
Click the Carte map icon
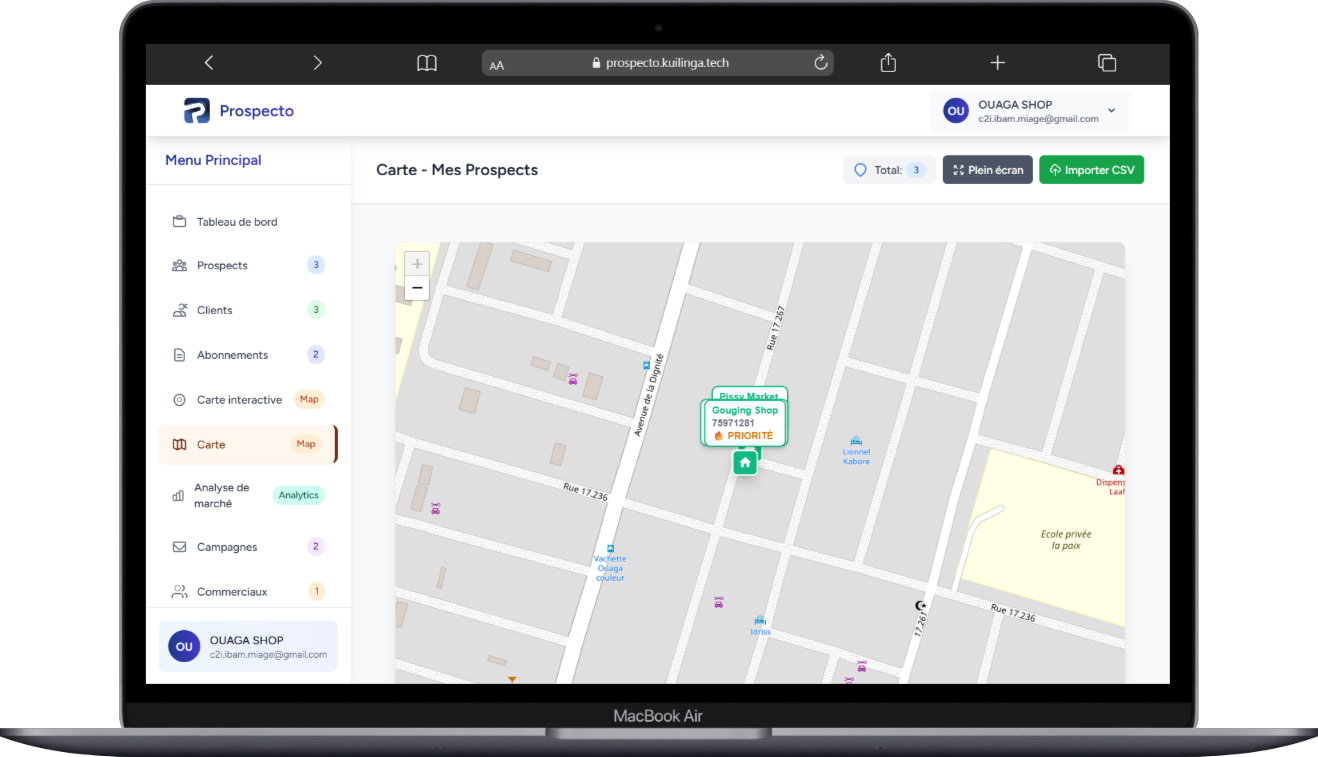[x=180, y=444]
